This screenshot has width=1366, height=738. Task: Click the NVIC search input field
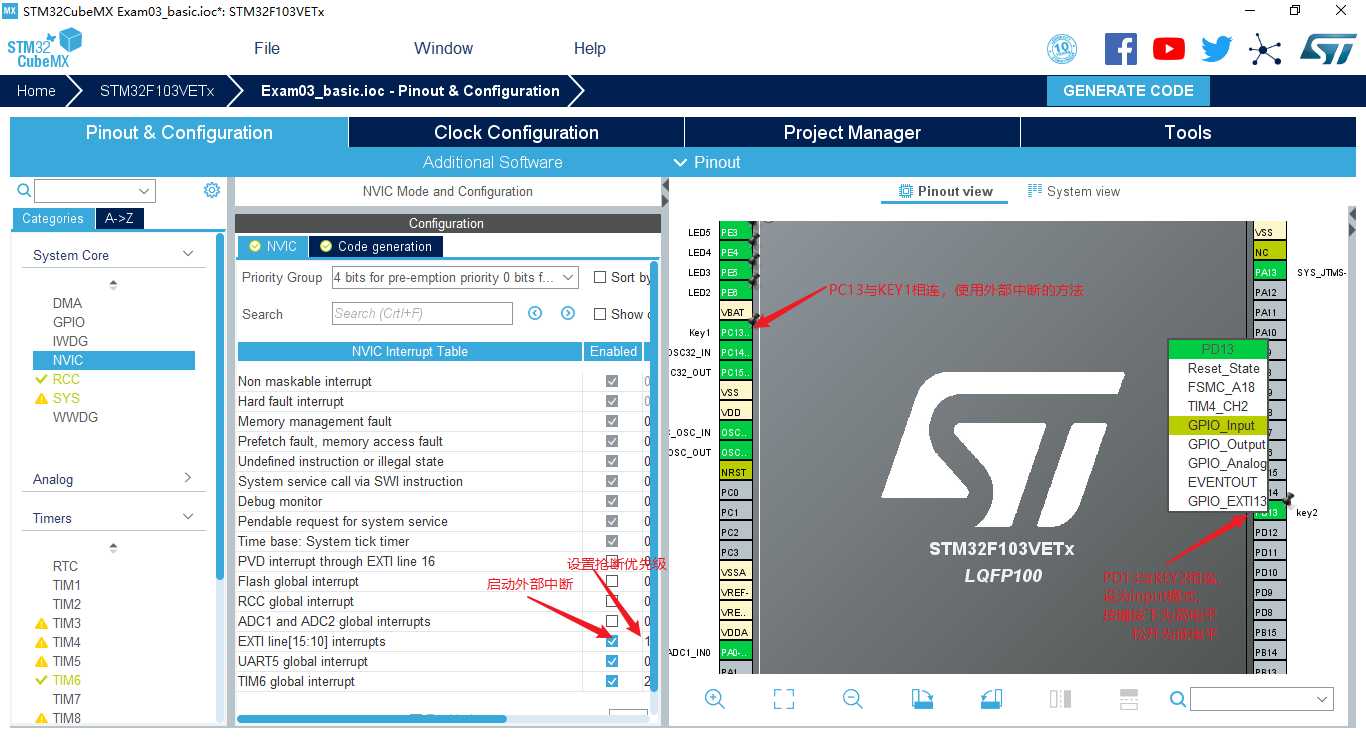coord(422,313)
